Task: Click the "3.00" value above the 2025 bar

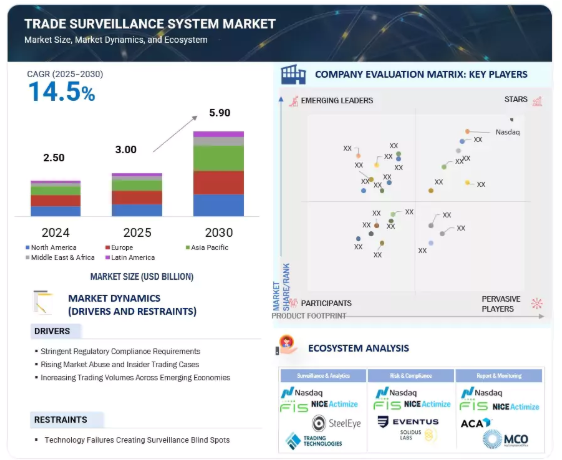Action: (126, 150)
